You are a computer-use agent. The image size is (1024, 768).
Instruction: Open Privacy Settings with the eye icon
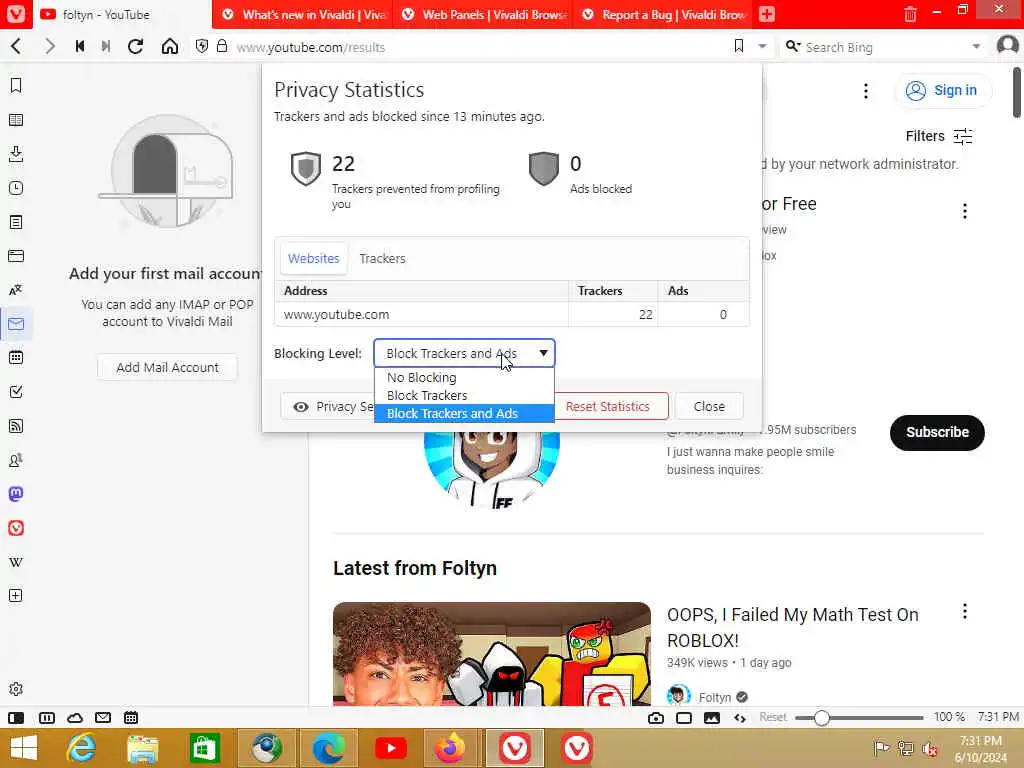tap(328, 406)
